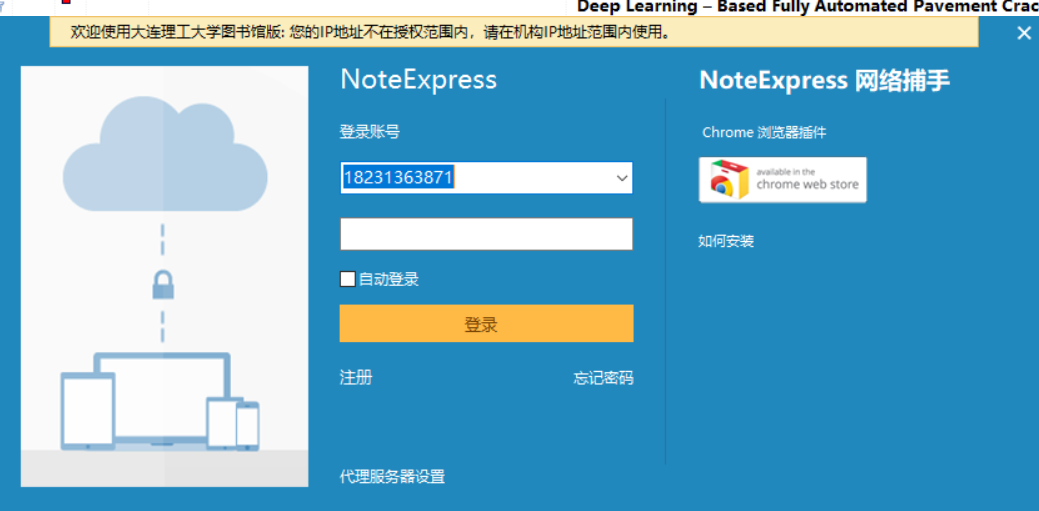
Task: Click the Chrome web store badge
Action: tap(783, 180)
